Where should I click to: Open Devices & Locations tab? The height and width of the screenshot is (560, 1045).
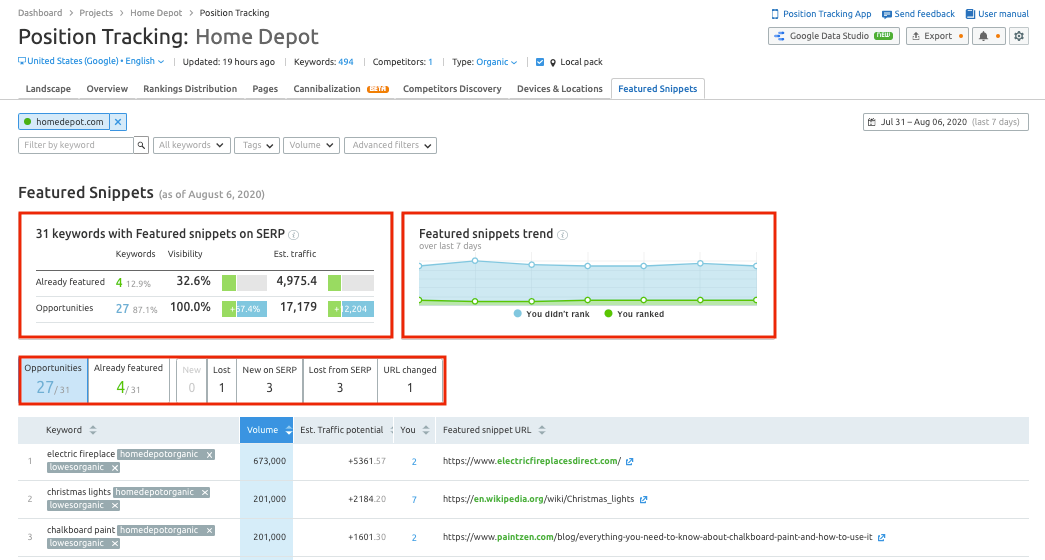click(560, 89)
